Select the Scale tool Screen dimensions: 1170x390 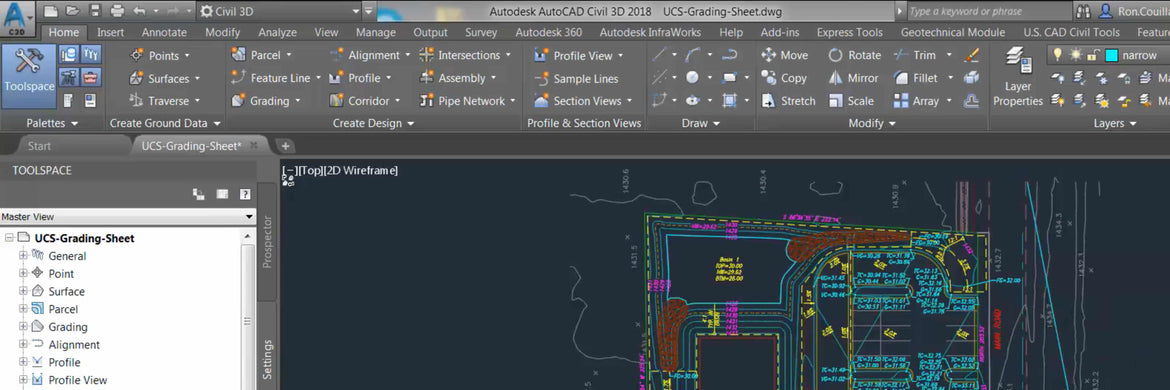[x=851, y=101]
